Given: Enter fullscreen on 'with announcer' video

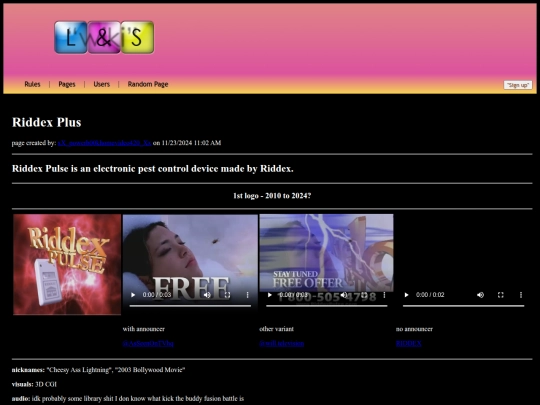Looking at the screenshot, I should [227, 295].
